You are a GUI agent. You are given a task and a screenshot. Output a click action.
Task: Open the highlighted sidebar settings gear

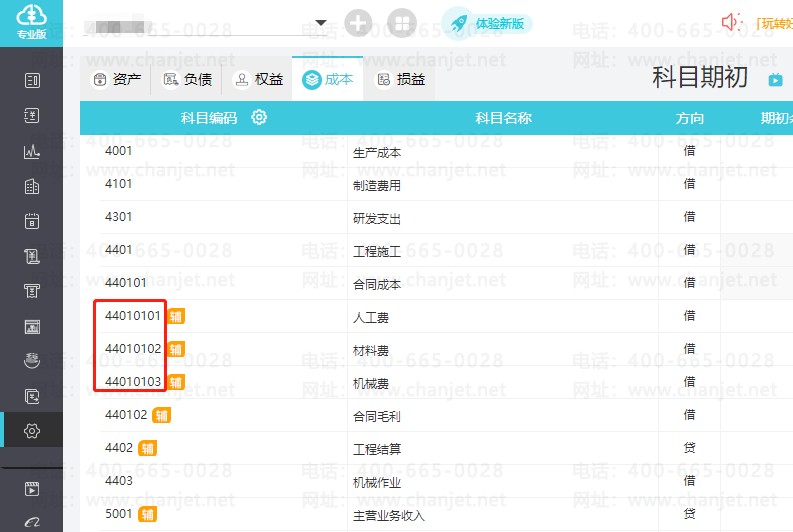point(32,431)
